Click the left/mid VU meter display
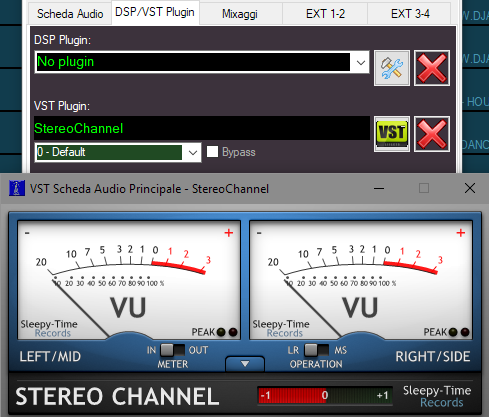This screenshot has height=417, width=489. (129, 280)
